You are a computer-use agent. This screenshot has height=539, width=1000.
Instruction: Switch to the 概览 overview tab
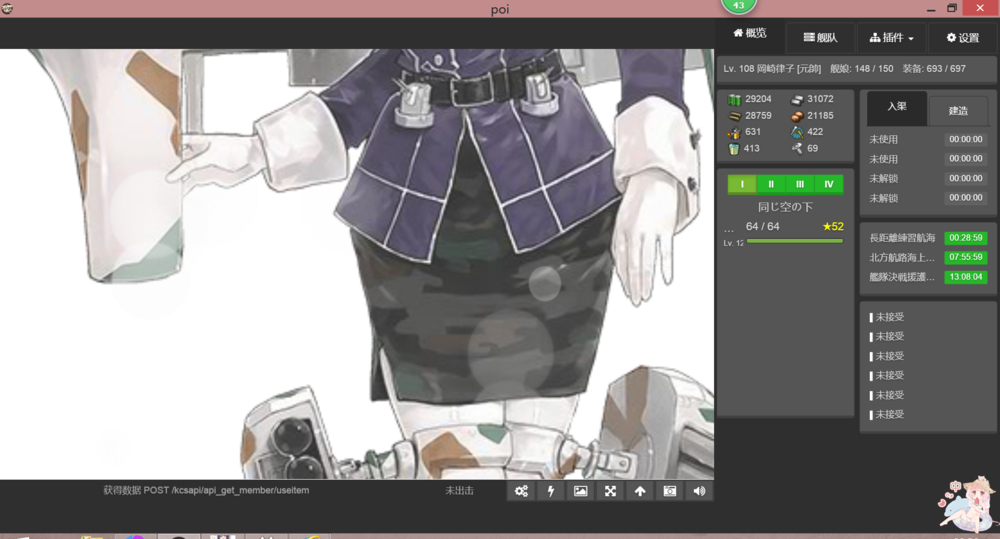click(750, 33)
